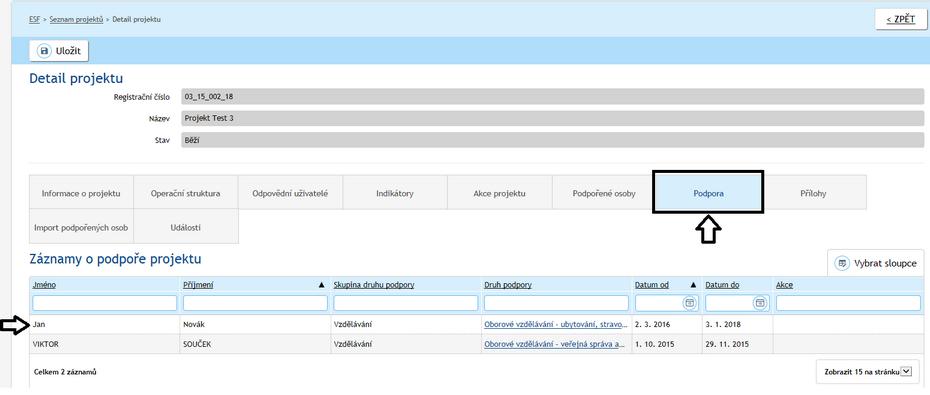Open the Zobrazit 15 na stránku dropdown

click(906, 372)
